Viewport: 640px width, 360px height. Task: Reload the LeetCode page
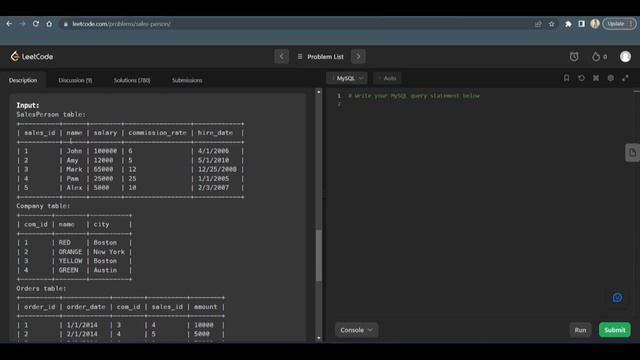tap(36, 24)
